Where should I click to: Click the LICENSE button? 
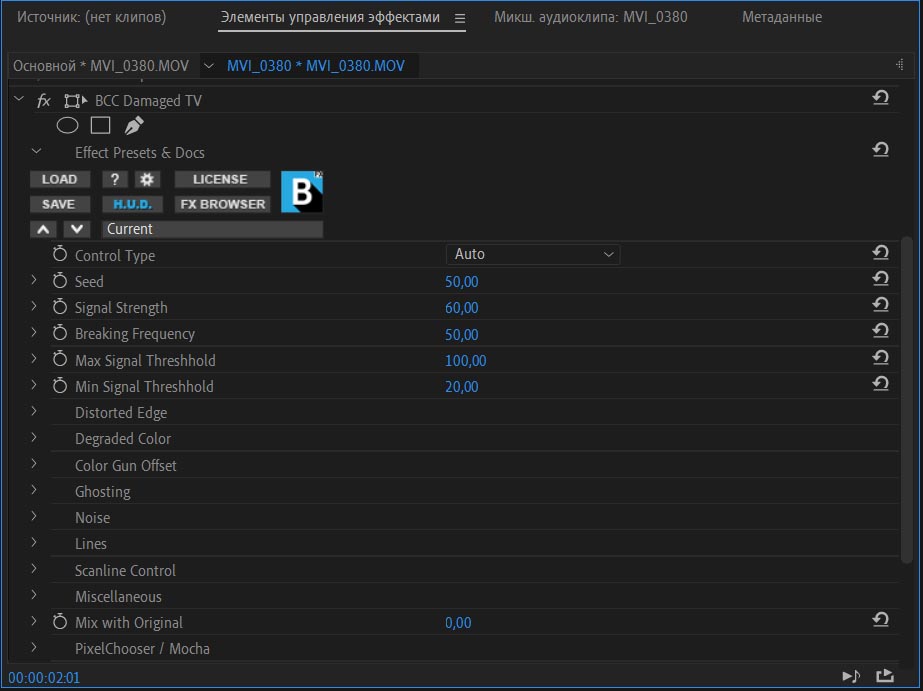coord(222,179)
